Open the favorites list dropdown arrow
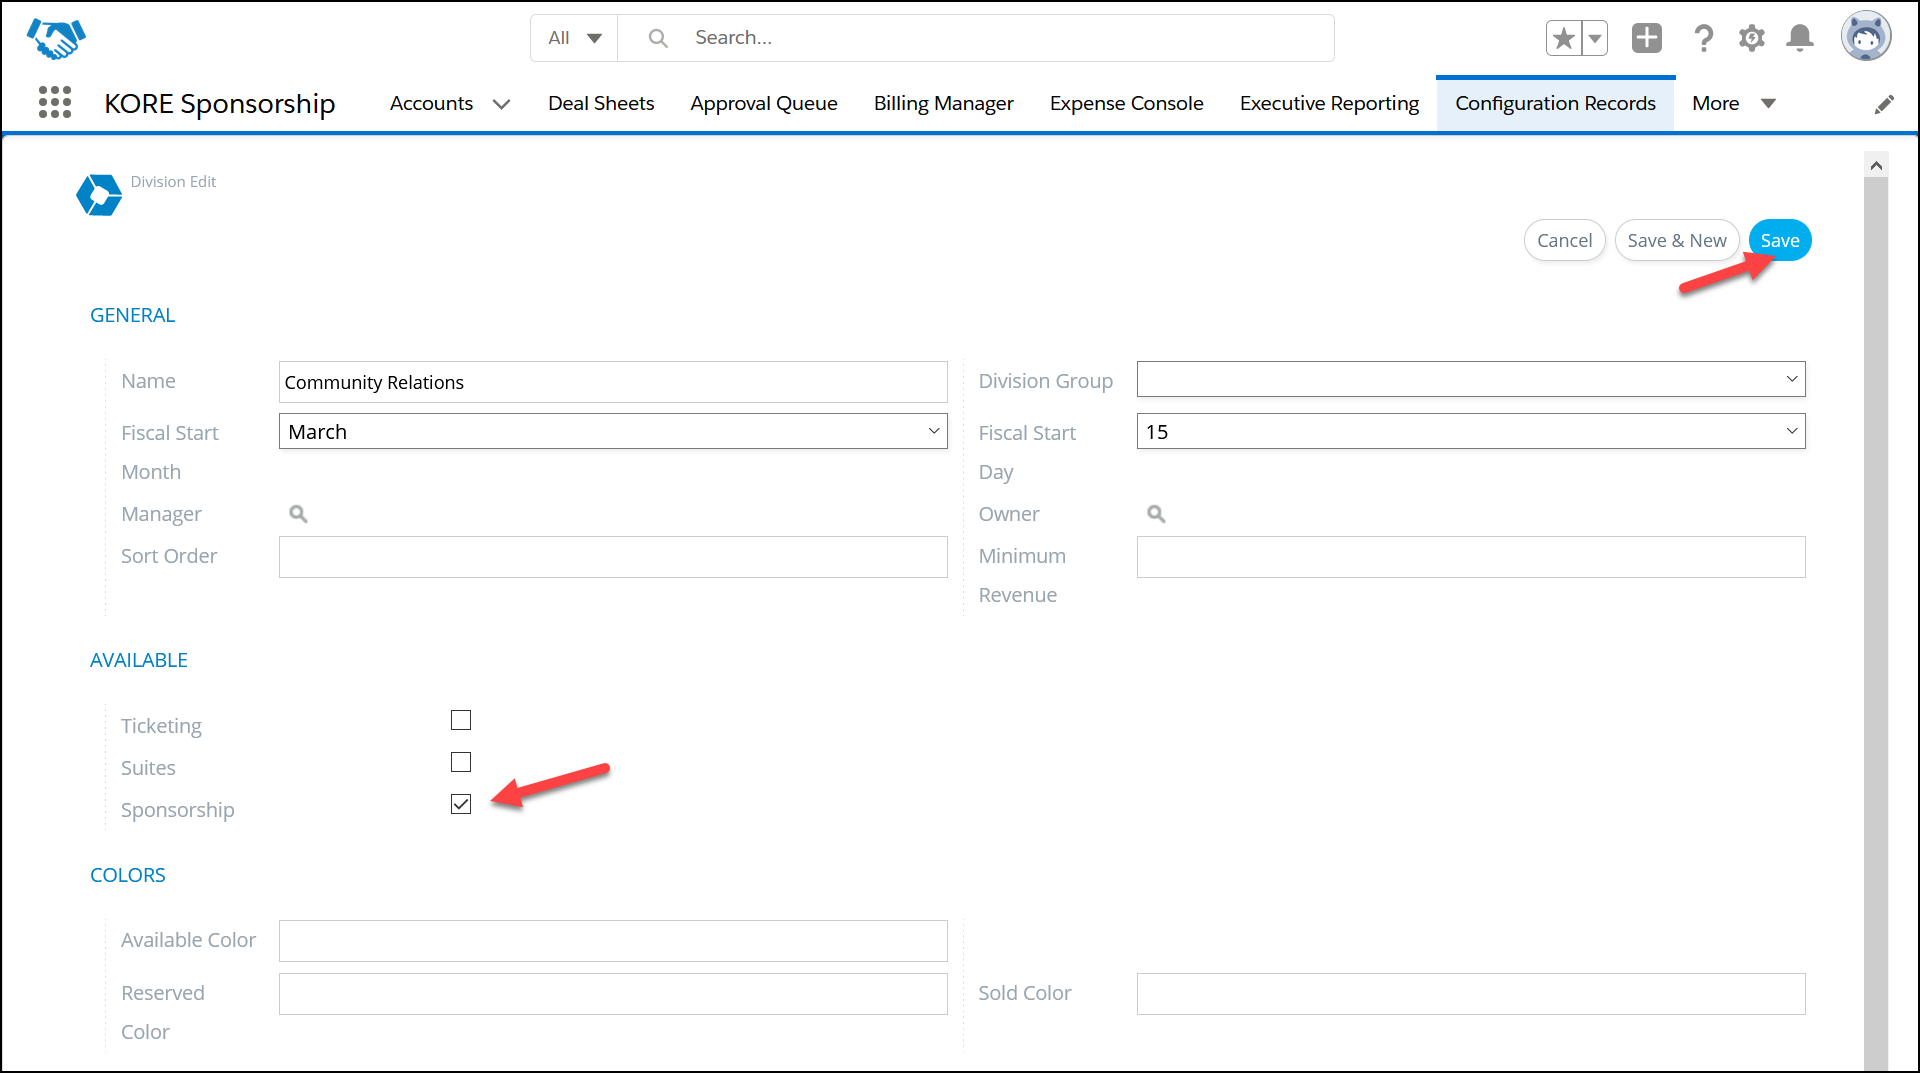This screenshot has width=1920, height=1073. (1595, 39)
